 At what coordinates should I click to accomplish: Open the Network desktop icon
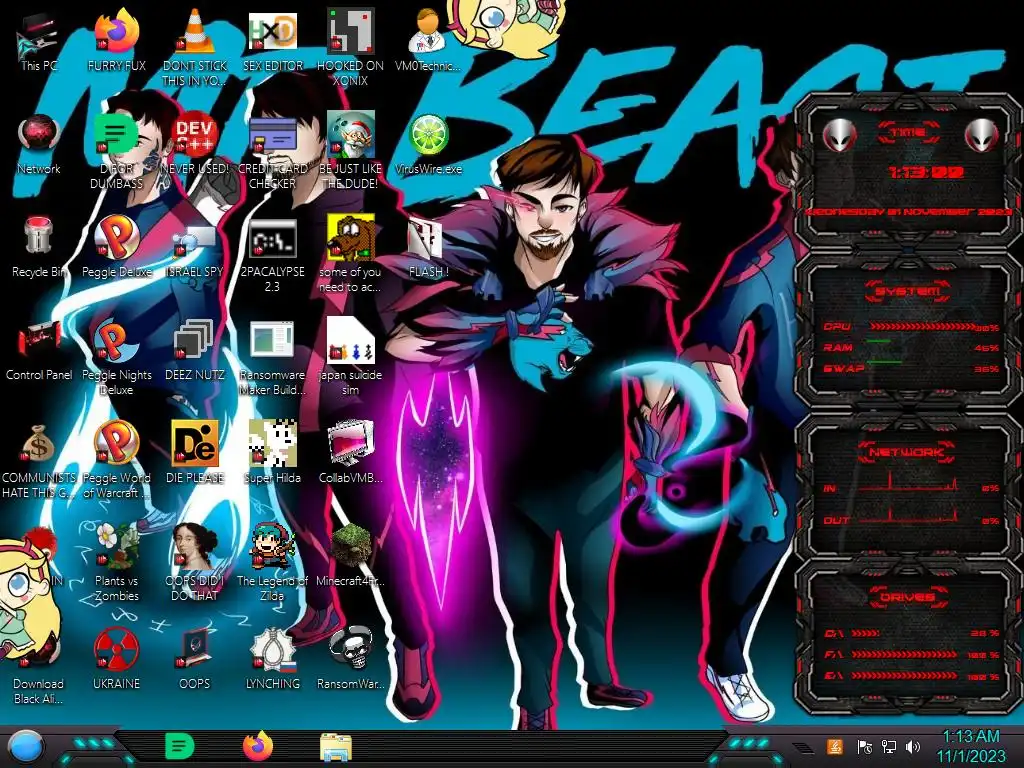pyautogui.click(x=39, y=144)
